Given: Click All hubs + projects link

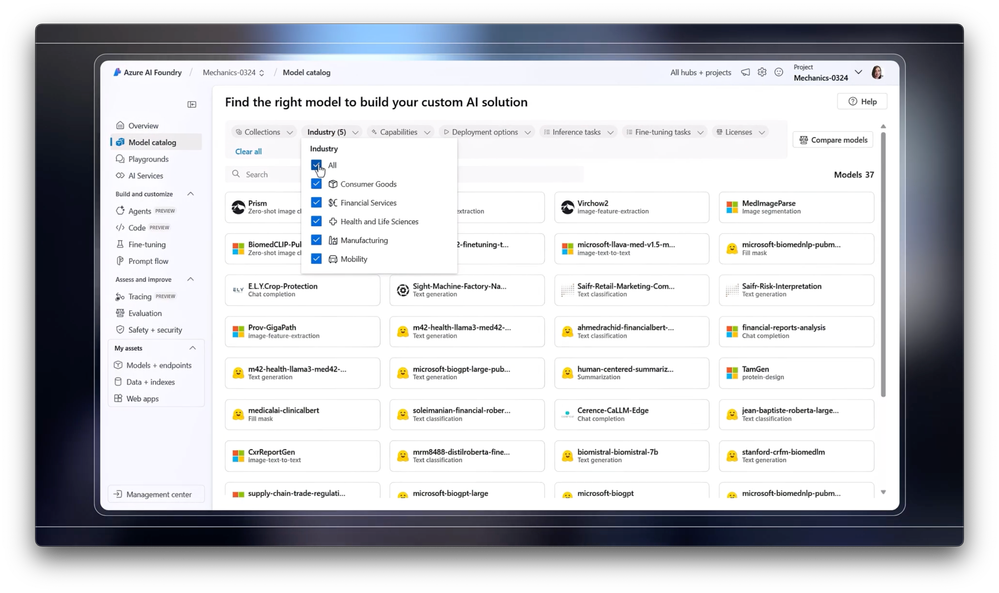Looking at the screenshot, I should (x=700, y=73).
